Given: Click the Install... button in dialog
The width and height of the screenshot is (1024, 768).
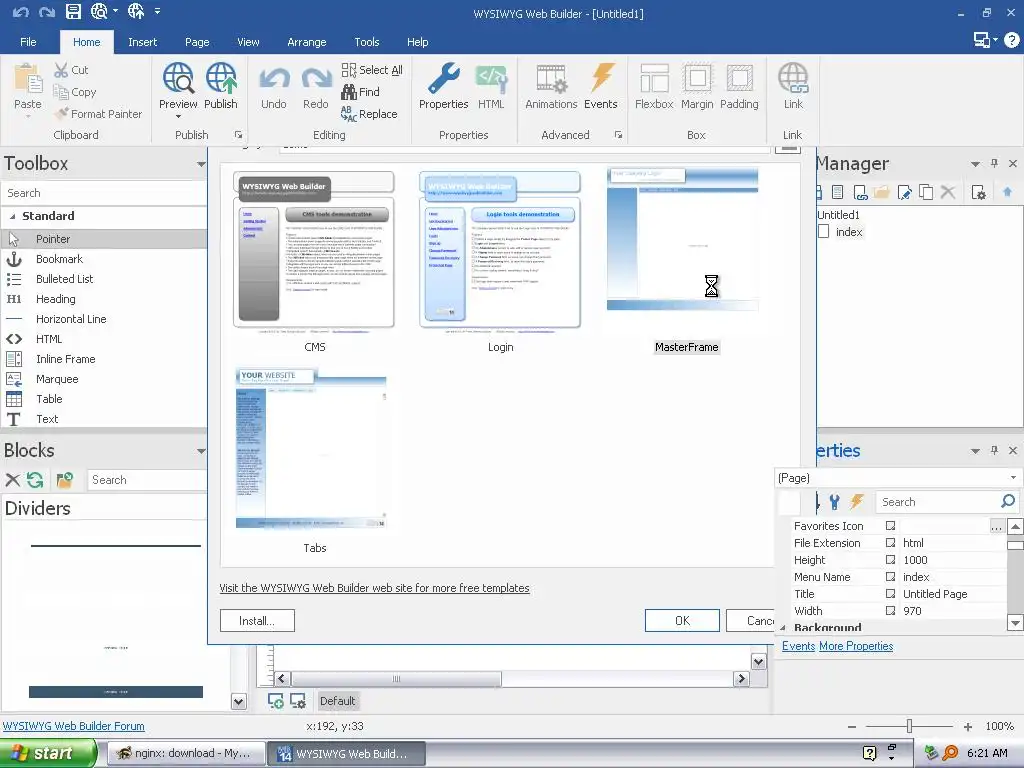Looking at the screenshot, I should pos(257,620).
